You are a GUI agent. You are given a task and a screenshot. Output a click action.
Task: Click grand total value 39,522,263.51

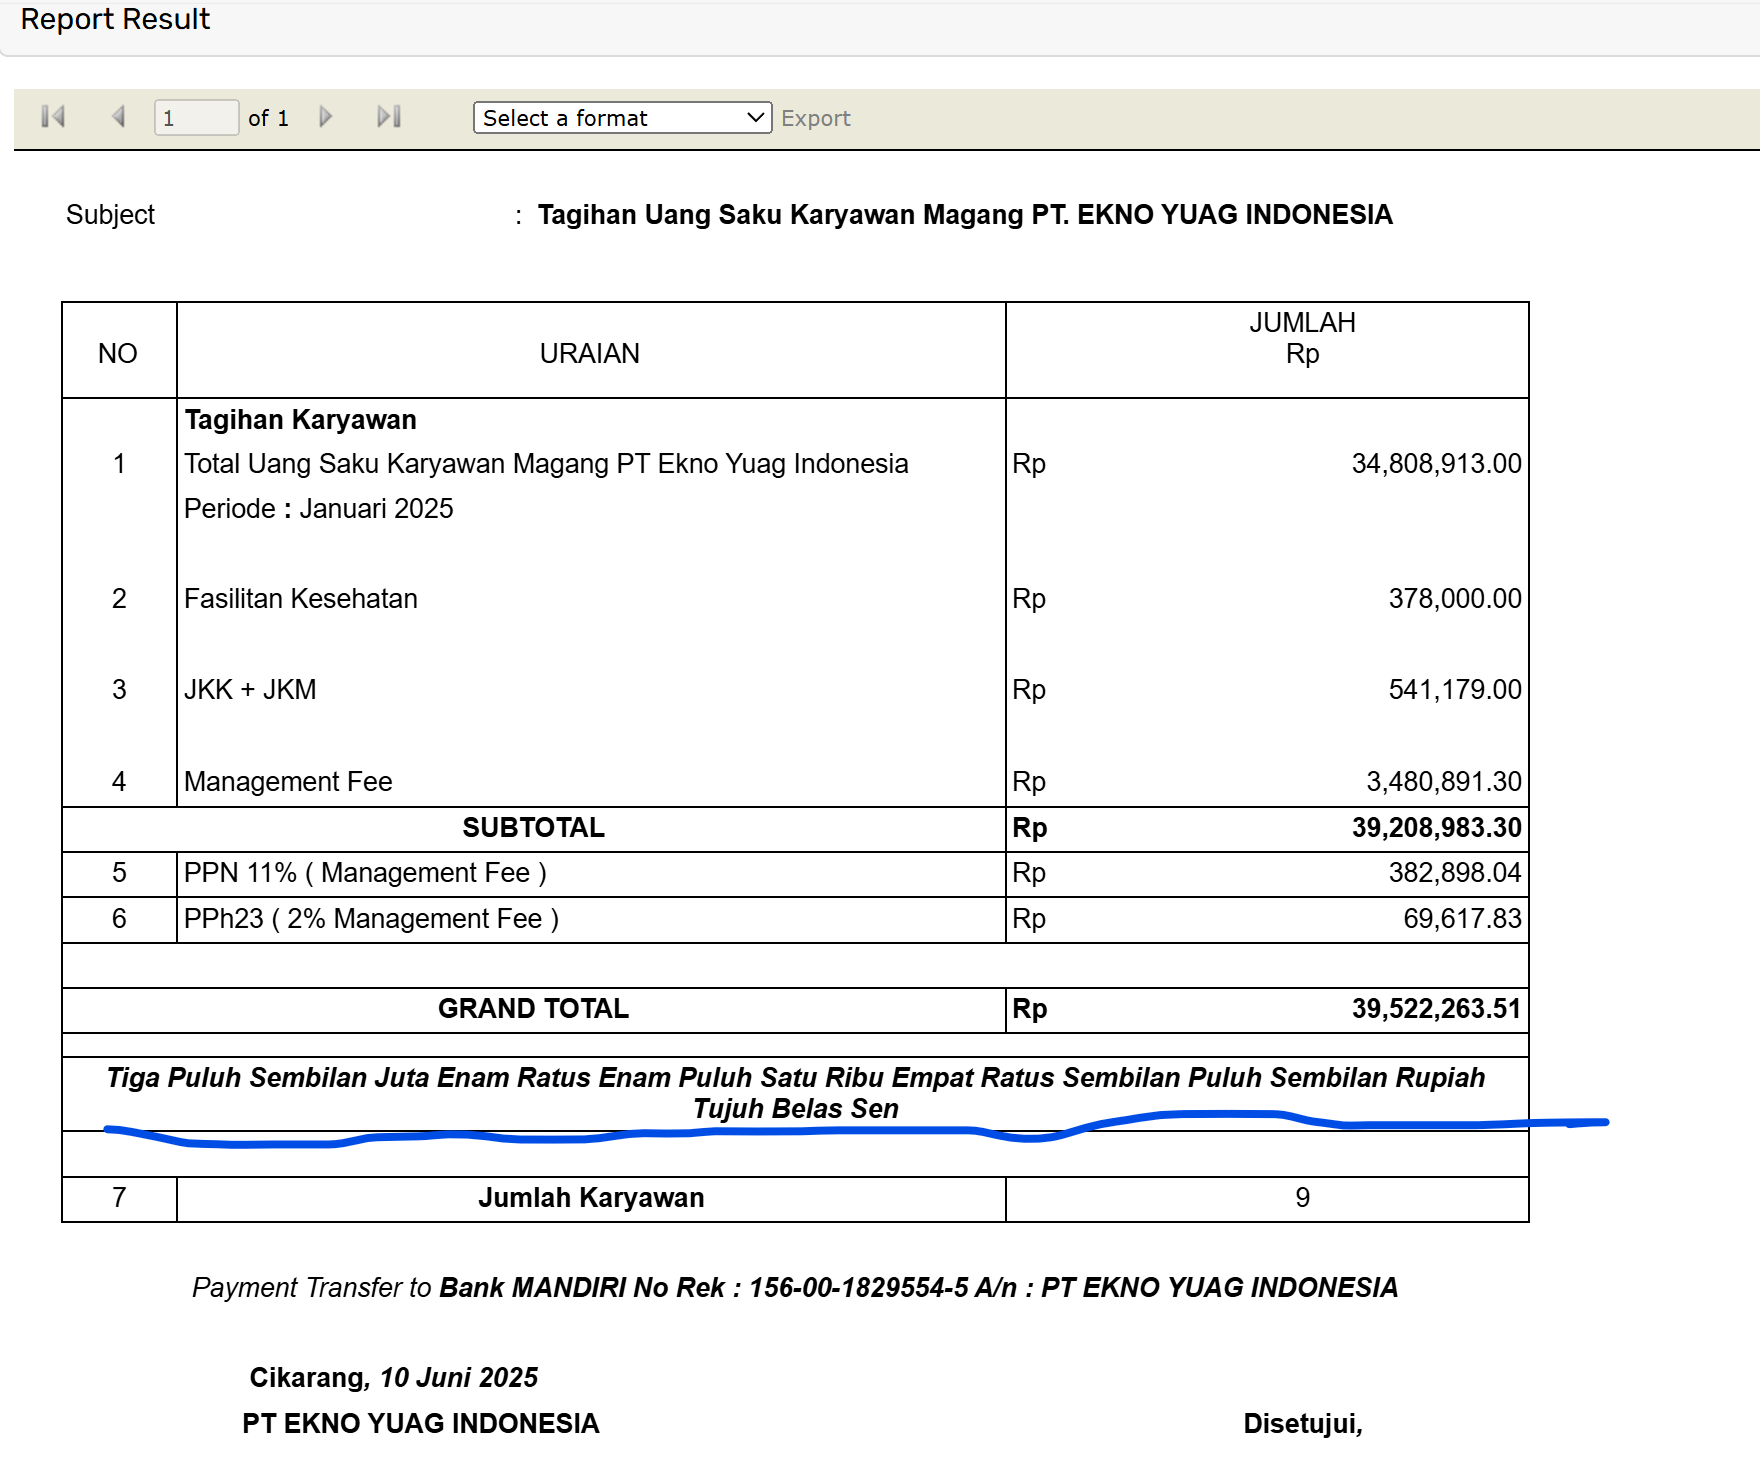tap(1436, 1009)
